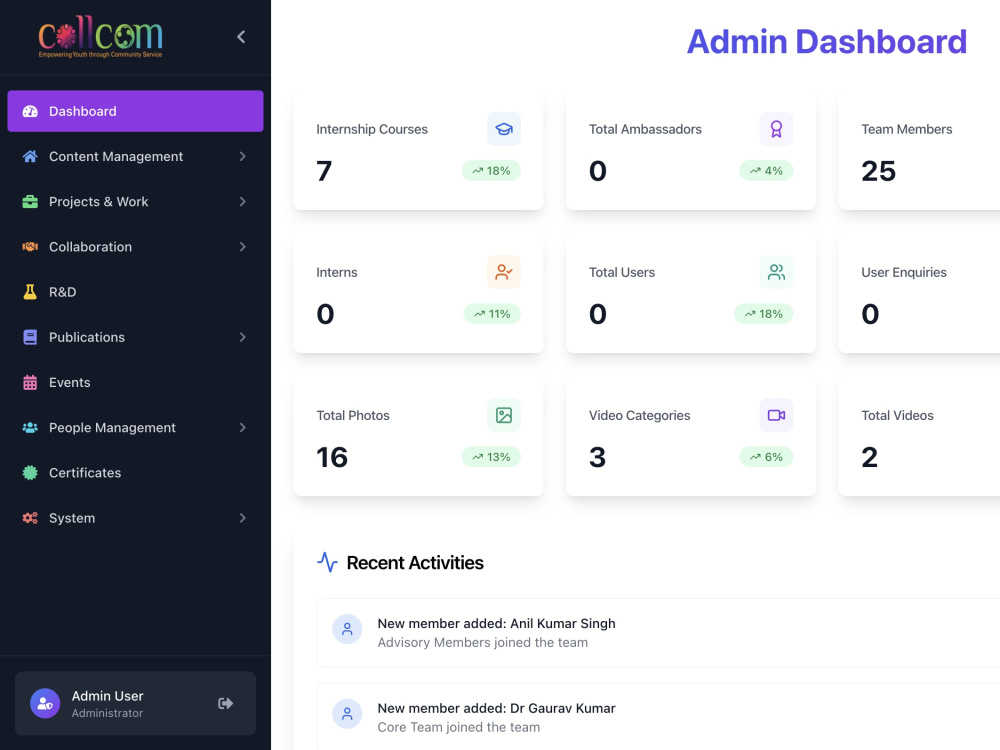Open the Dashboard menu item

click(x=135, y=111)
